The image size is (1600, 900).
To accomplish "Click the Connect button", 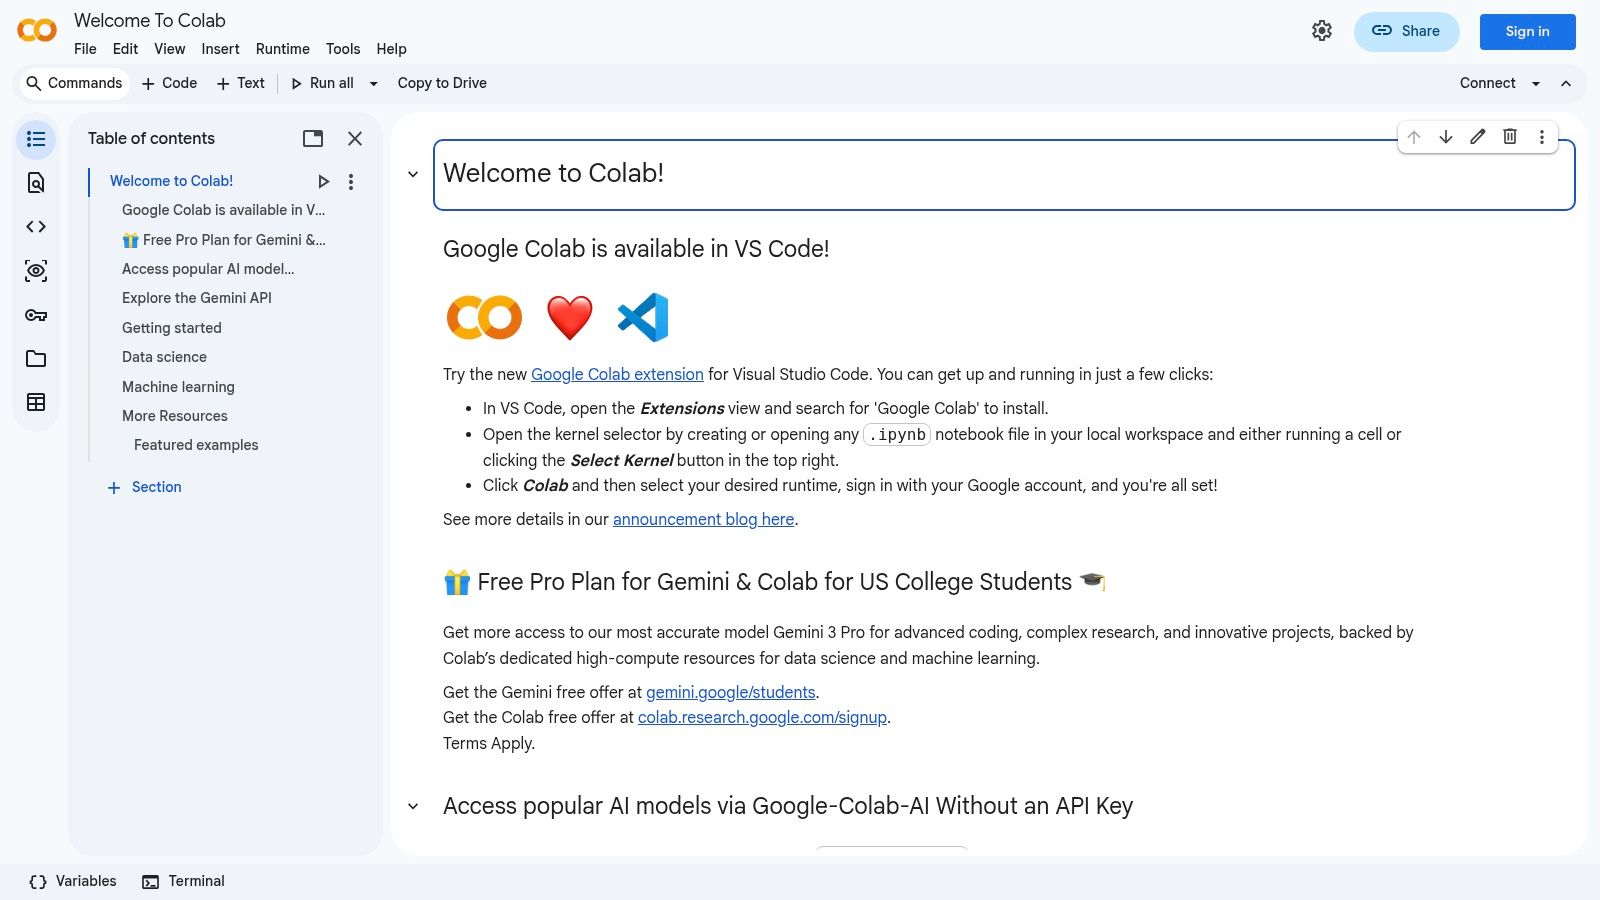I will (x=1487, y=84).
